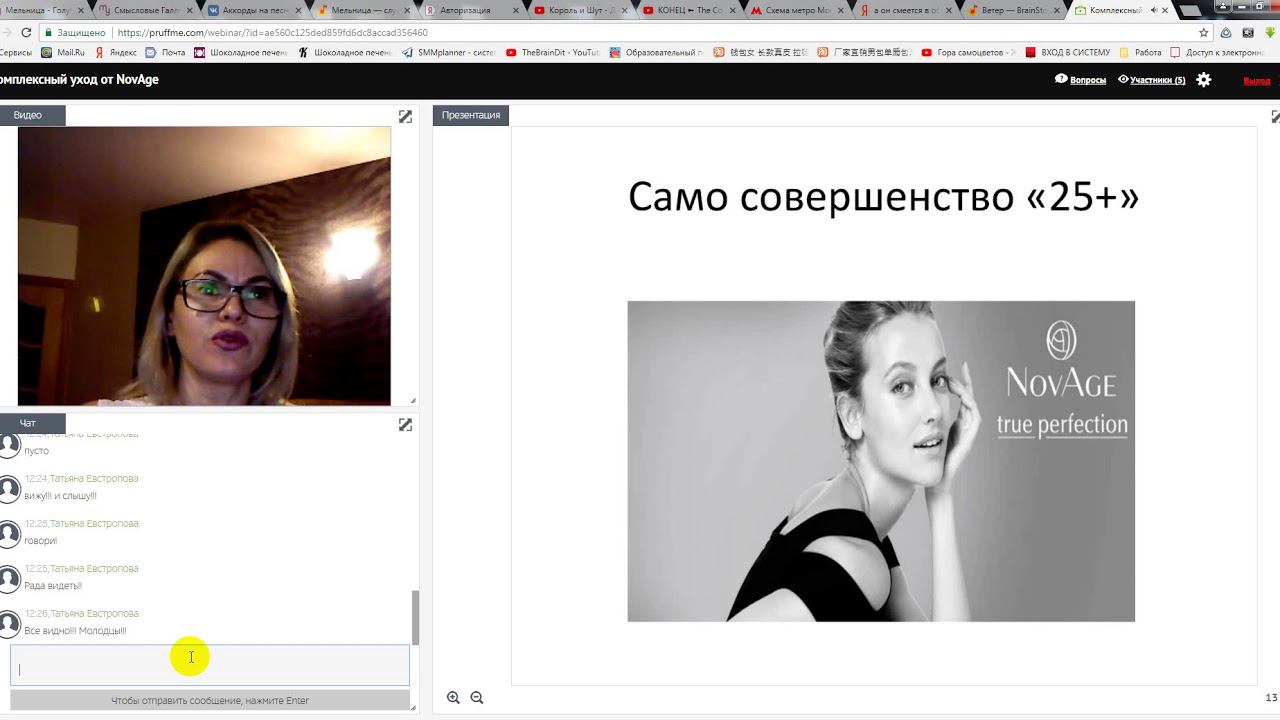Bookmark this page with the star icon
This screenshot has height=720, width=1280.
1204,33
